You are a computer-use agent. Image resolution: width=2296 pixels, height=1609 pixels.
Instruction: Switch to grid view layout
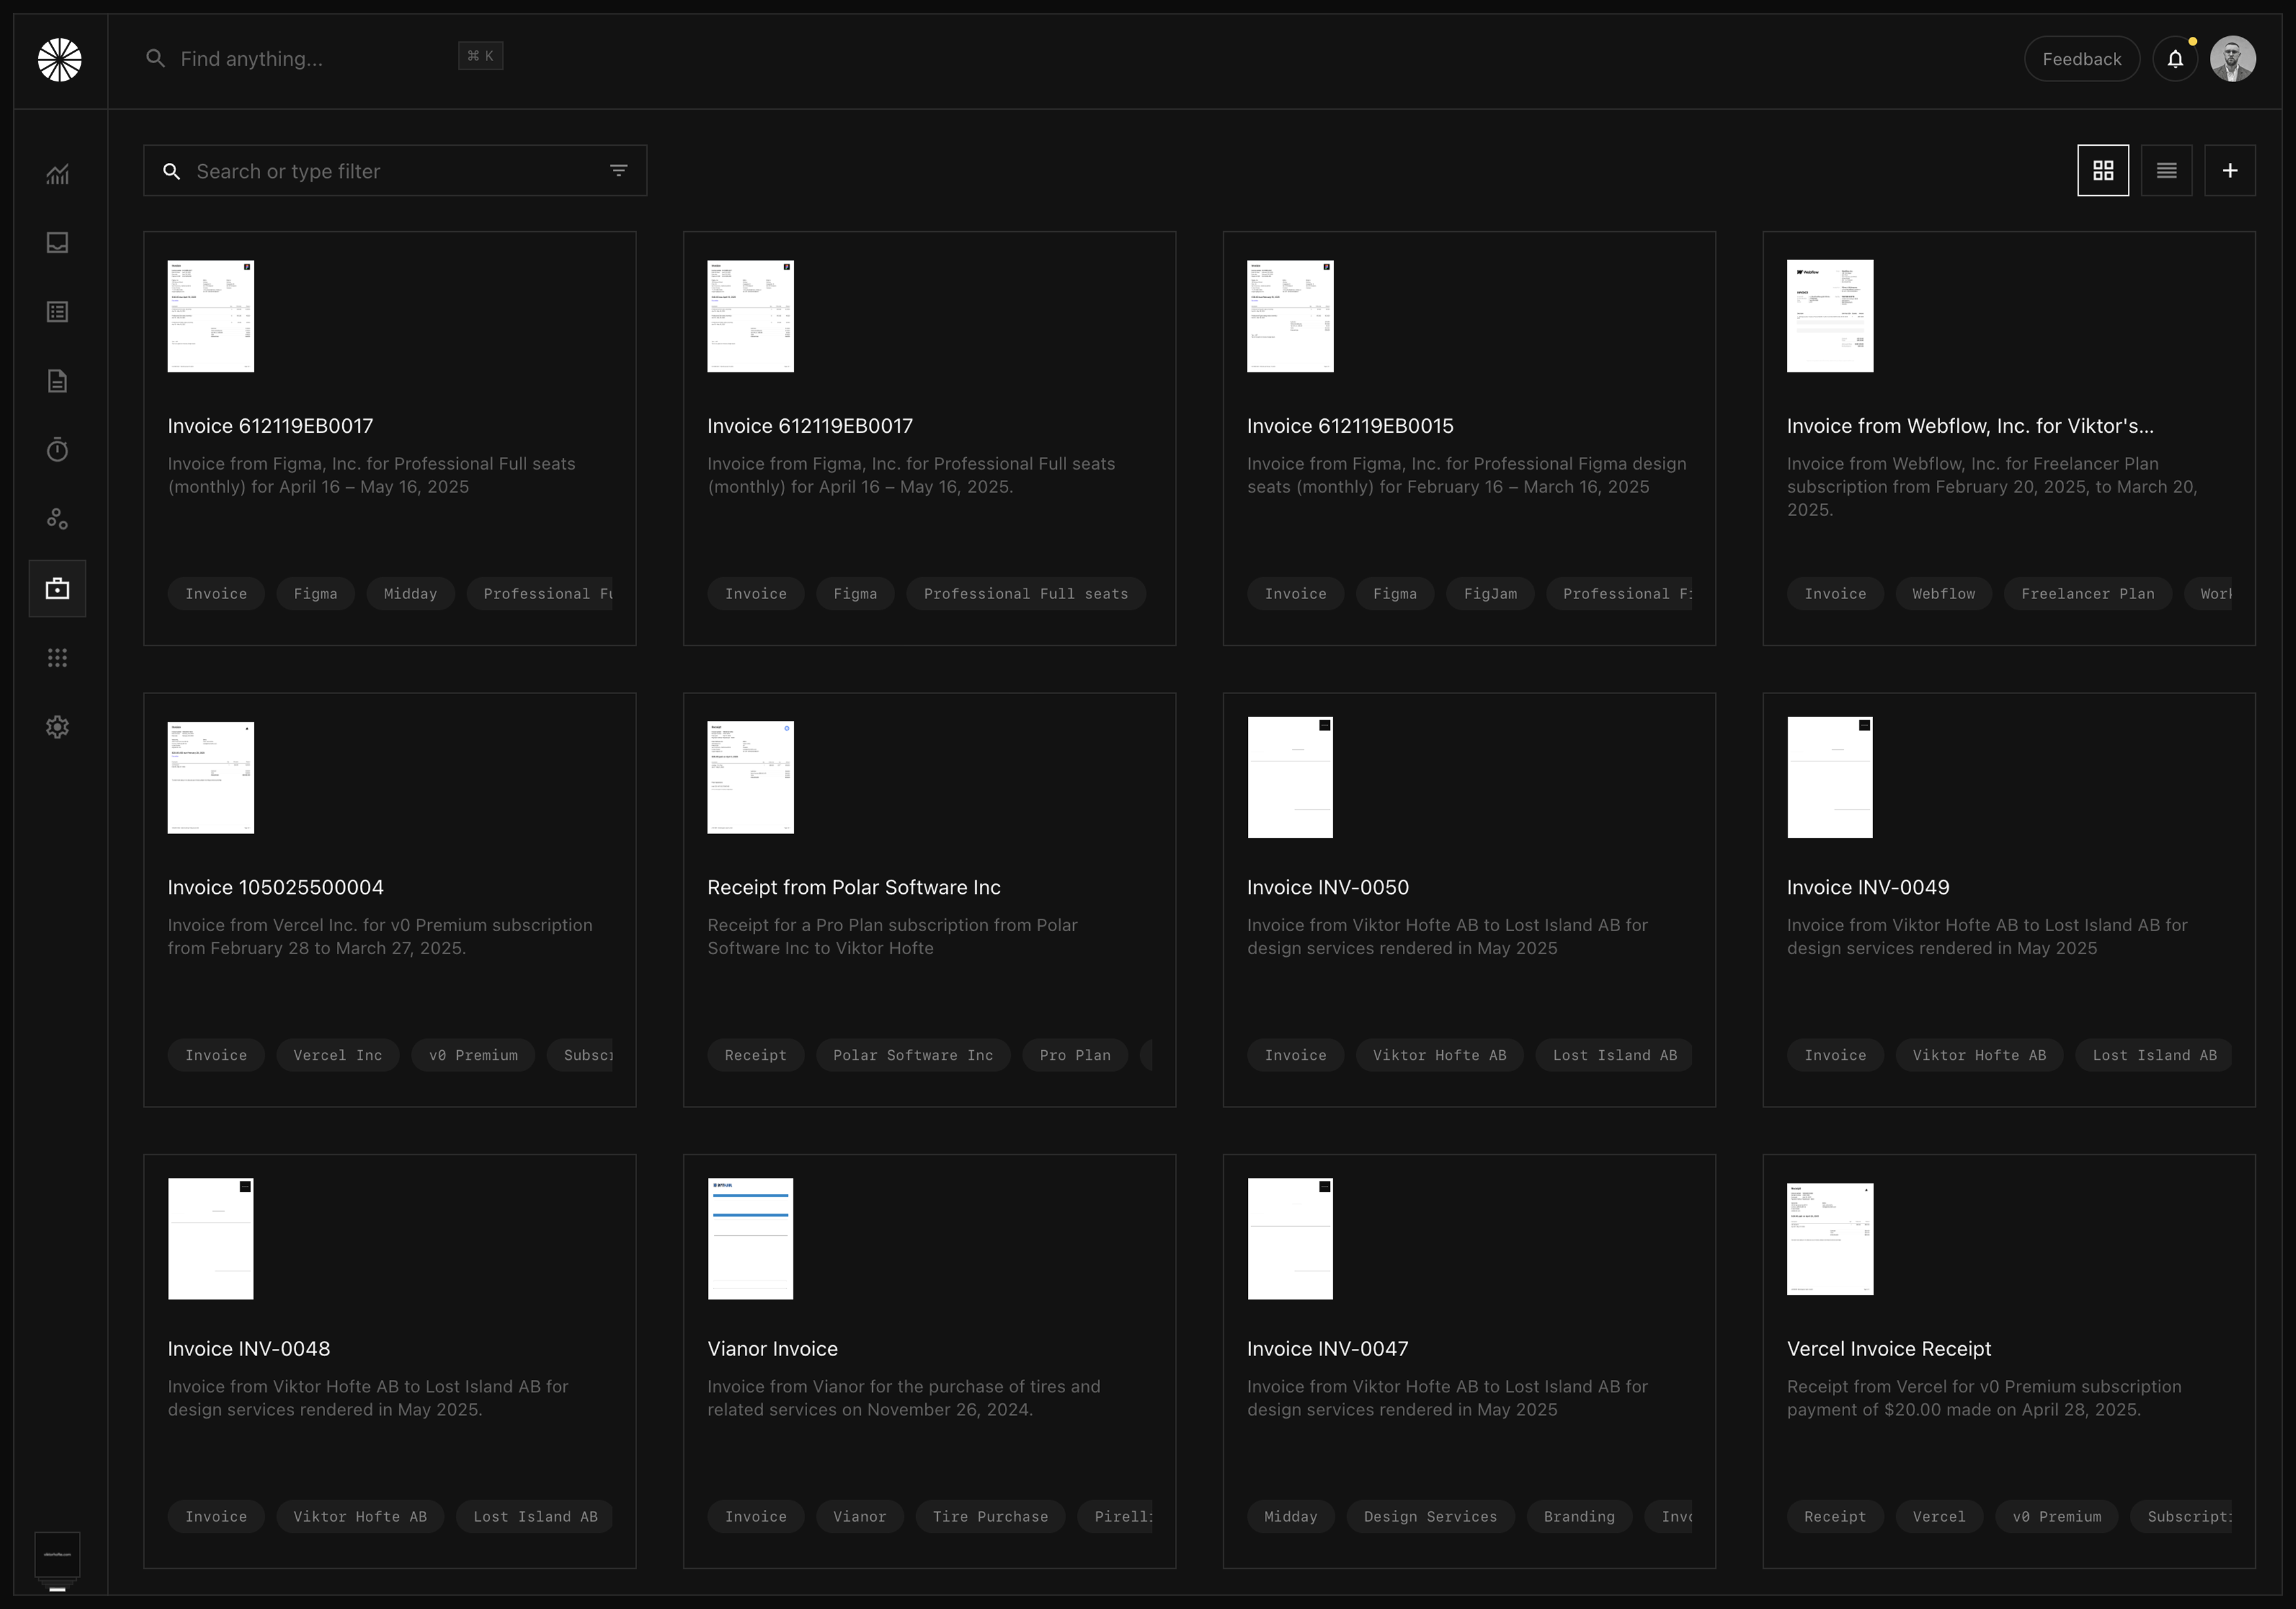pyautogui.click(x=2103, y=171)
